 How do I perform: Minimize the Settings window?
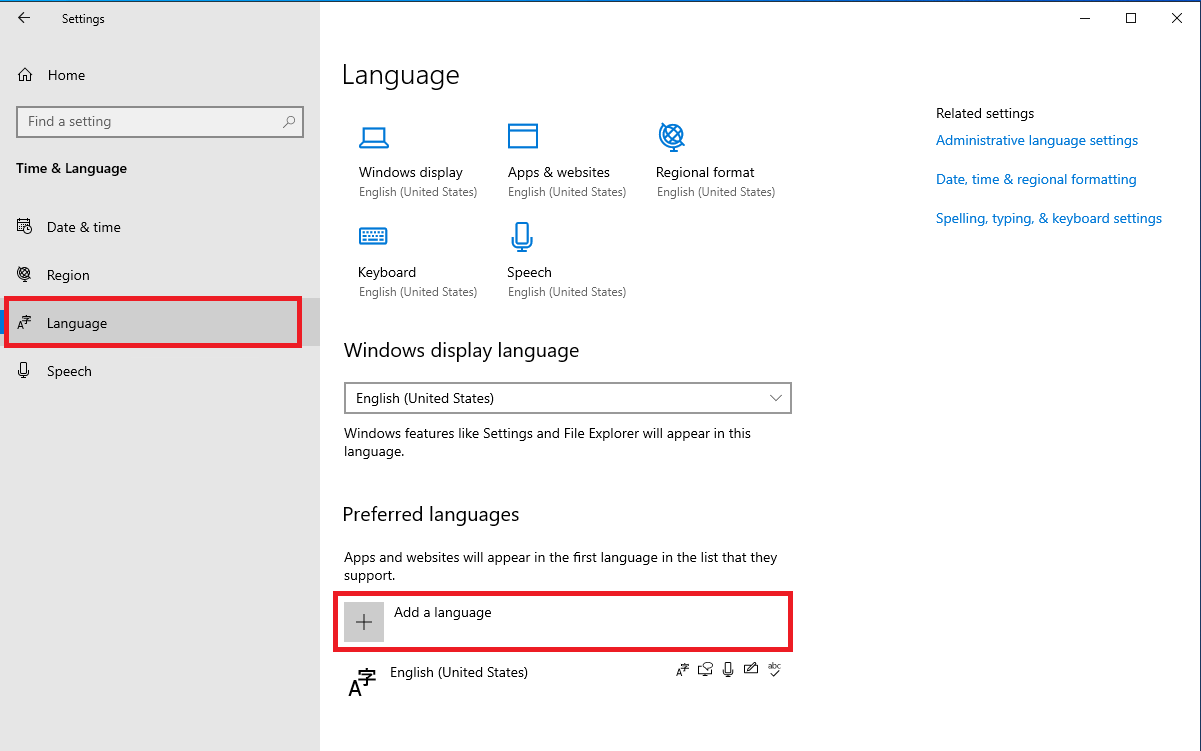[x=1085, y=18]
